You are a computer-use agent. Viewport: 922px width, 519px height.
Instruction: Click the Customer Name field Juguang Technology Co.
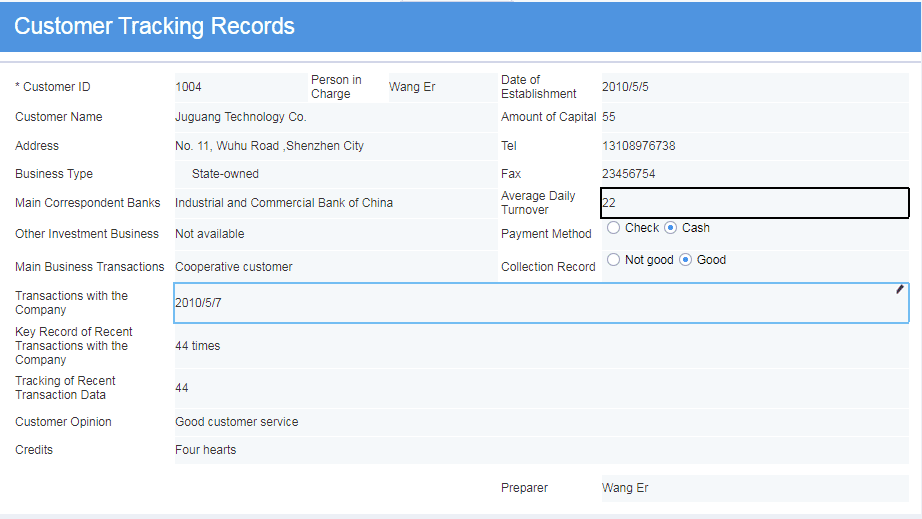pos(336,117)
